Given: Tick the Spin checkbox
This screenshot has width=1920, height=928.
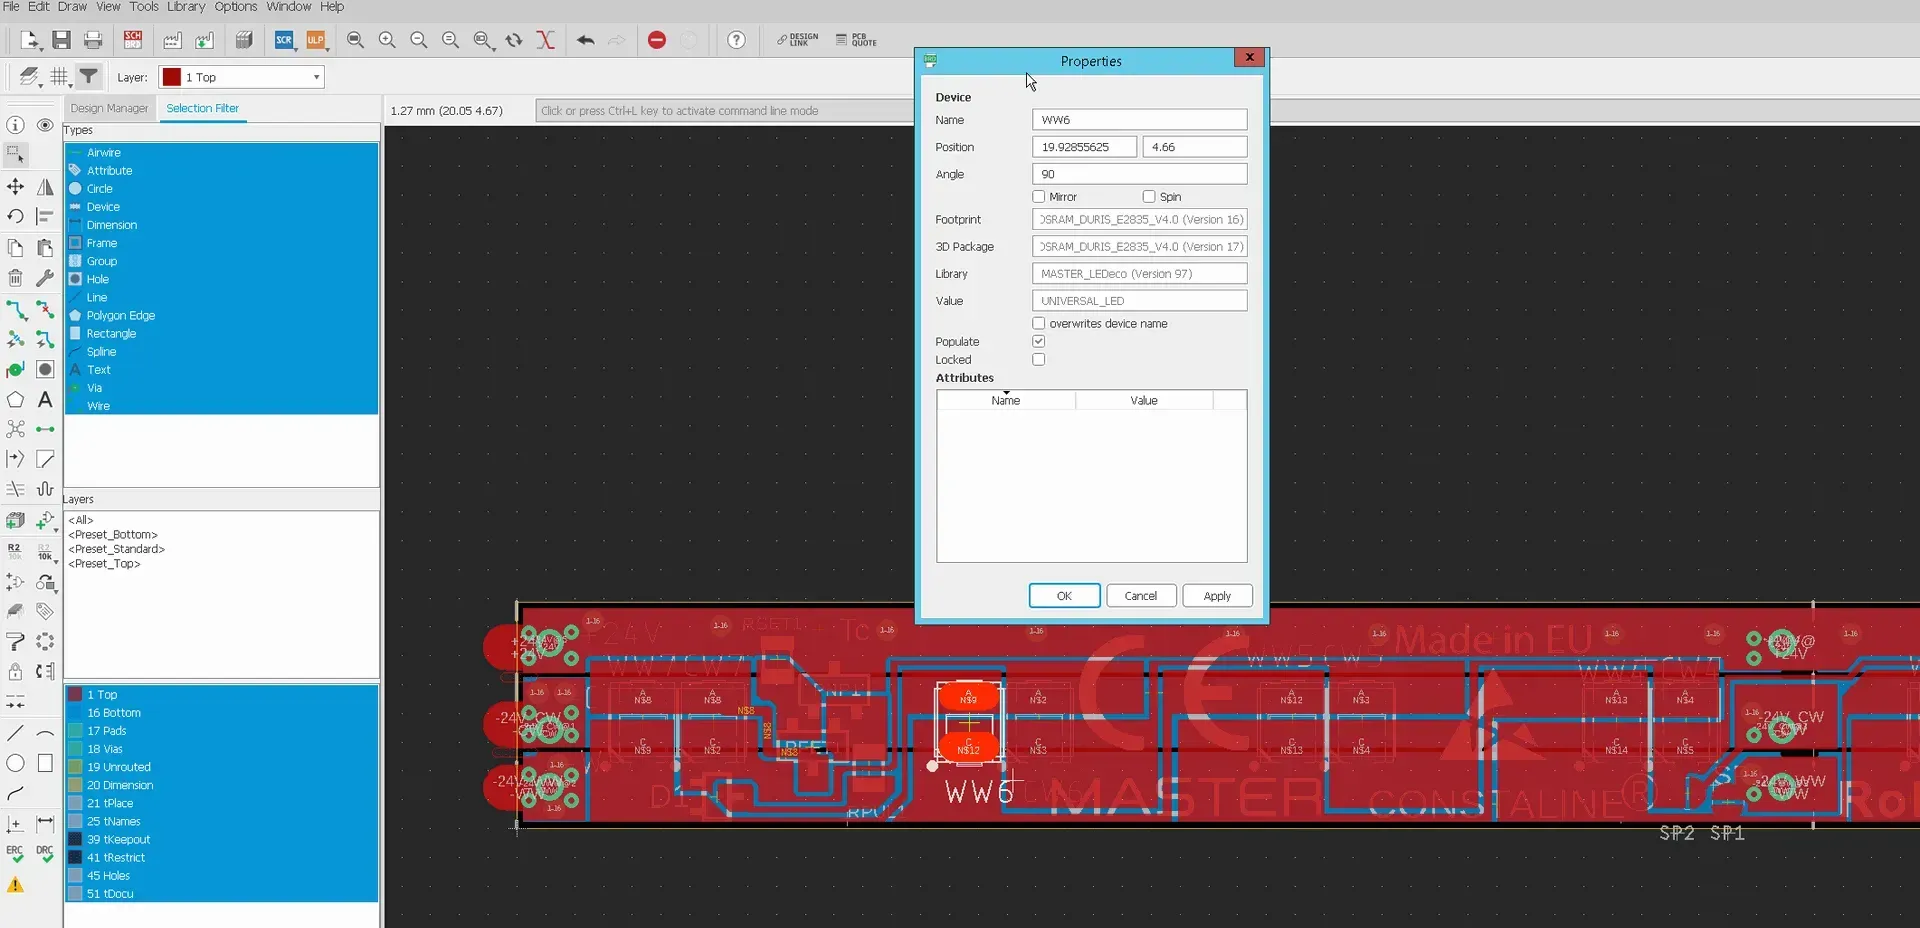Looking at the screenshot, I should click(1149, 197).
